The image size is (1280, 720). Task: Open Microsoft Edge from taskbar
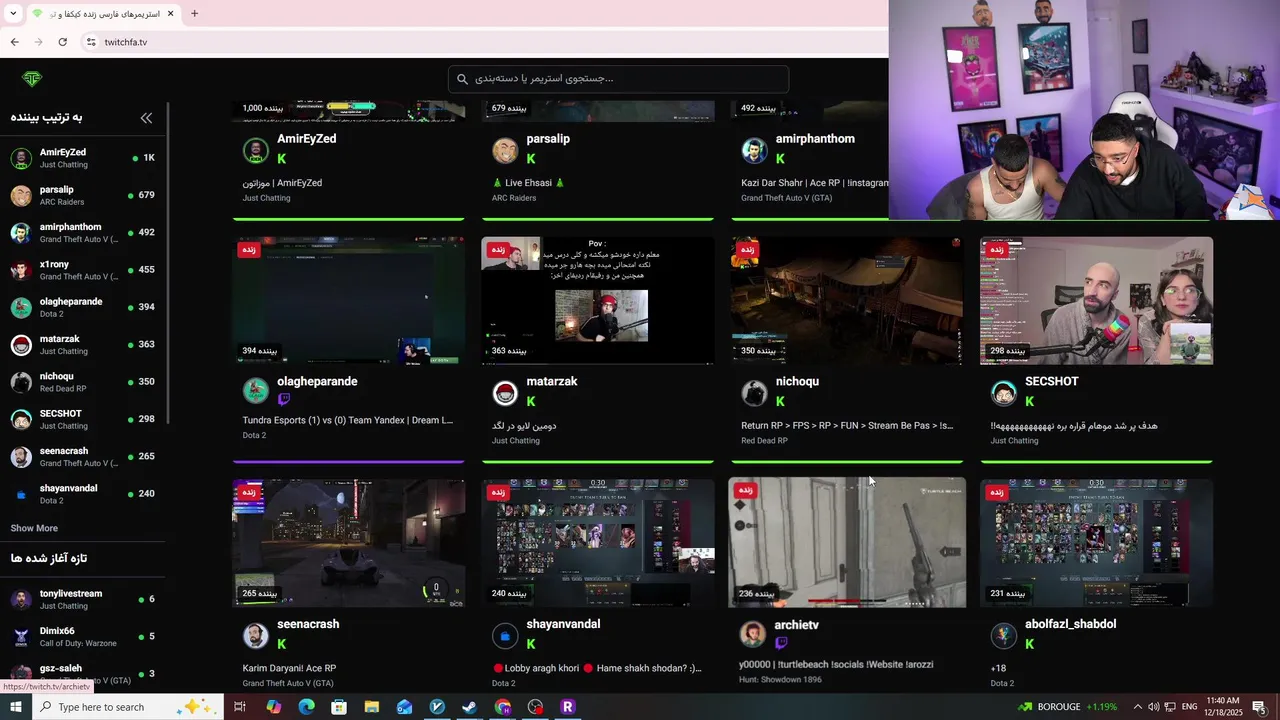(x=306, y=707)
